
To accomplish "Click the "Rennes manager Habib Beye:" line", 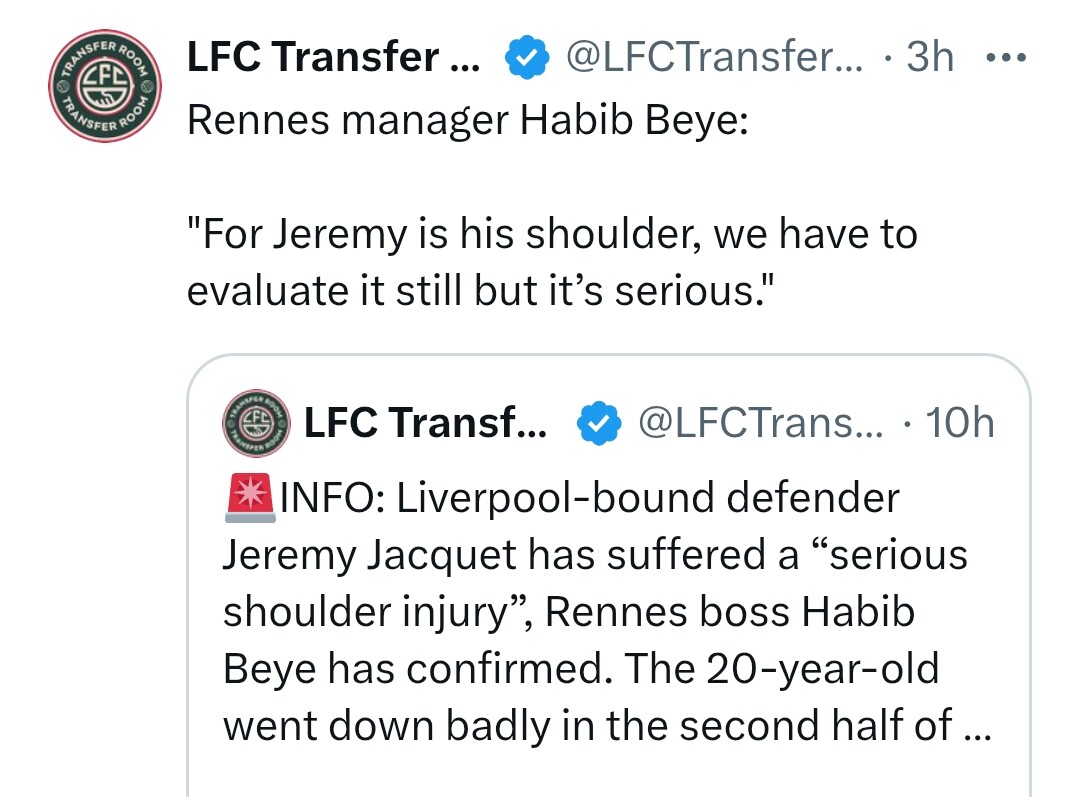I will click(x=467, y=120).
